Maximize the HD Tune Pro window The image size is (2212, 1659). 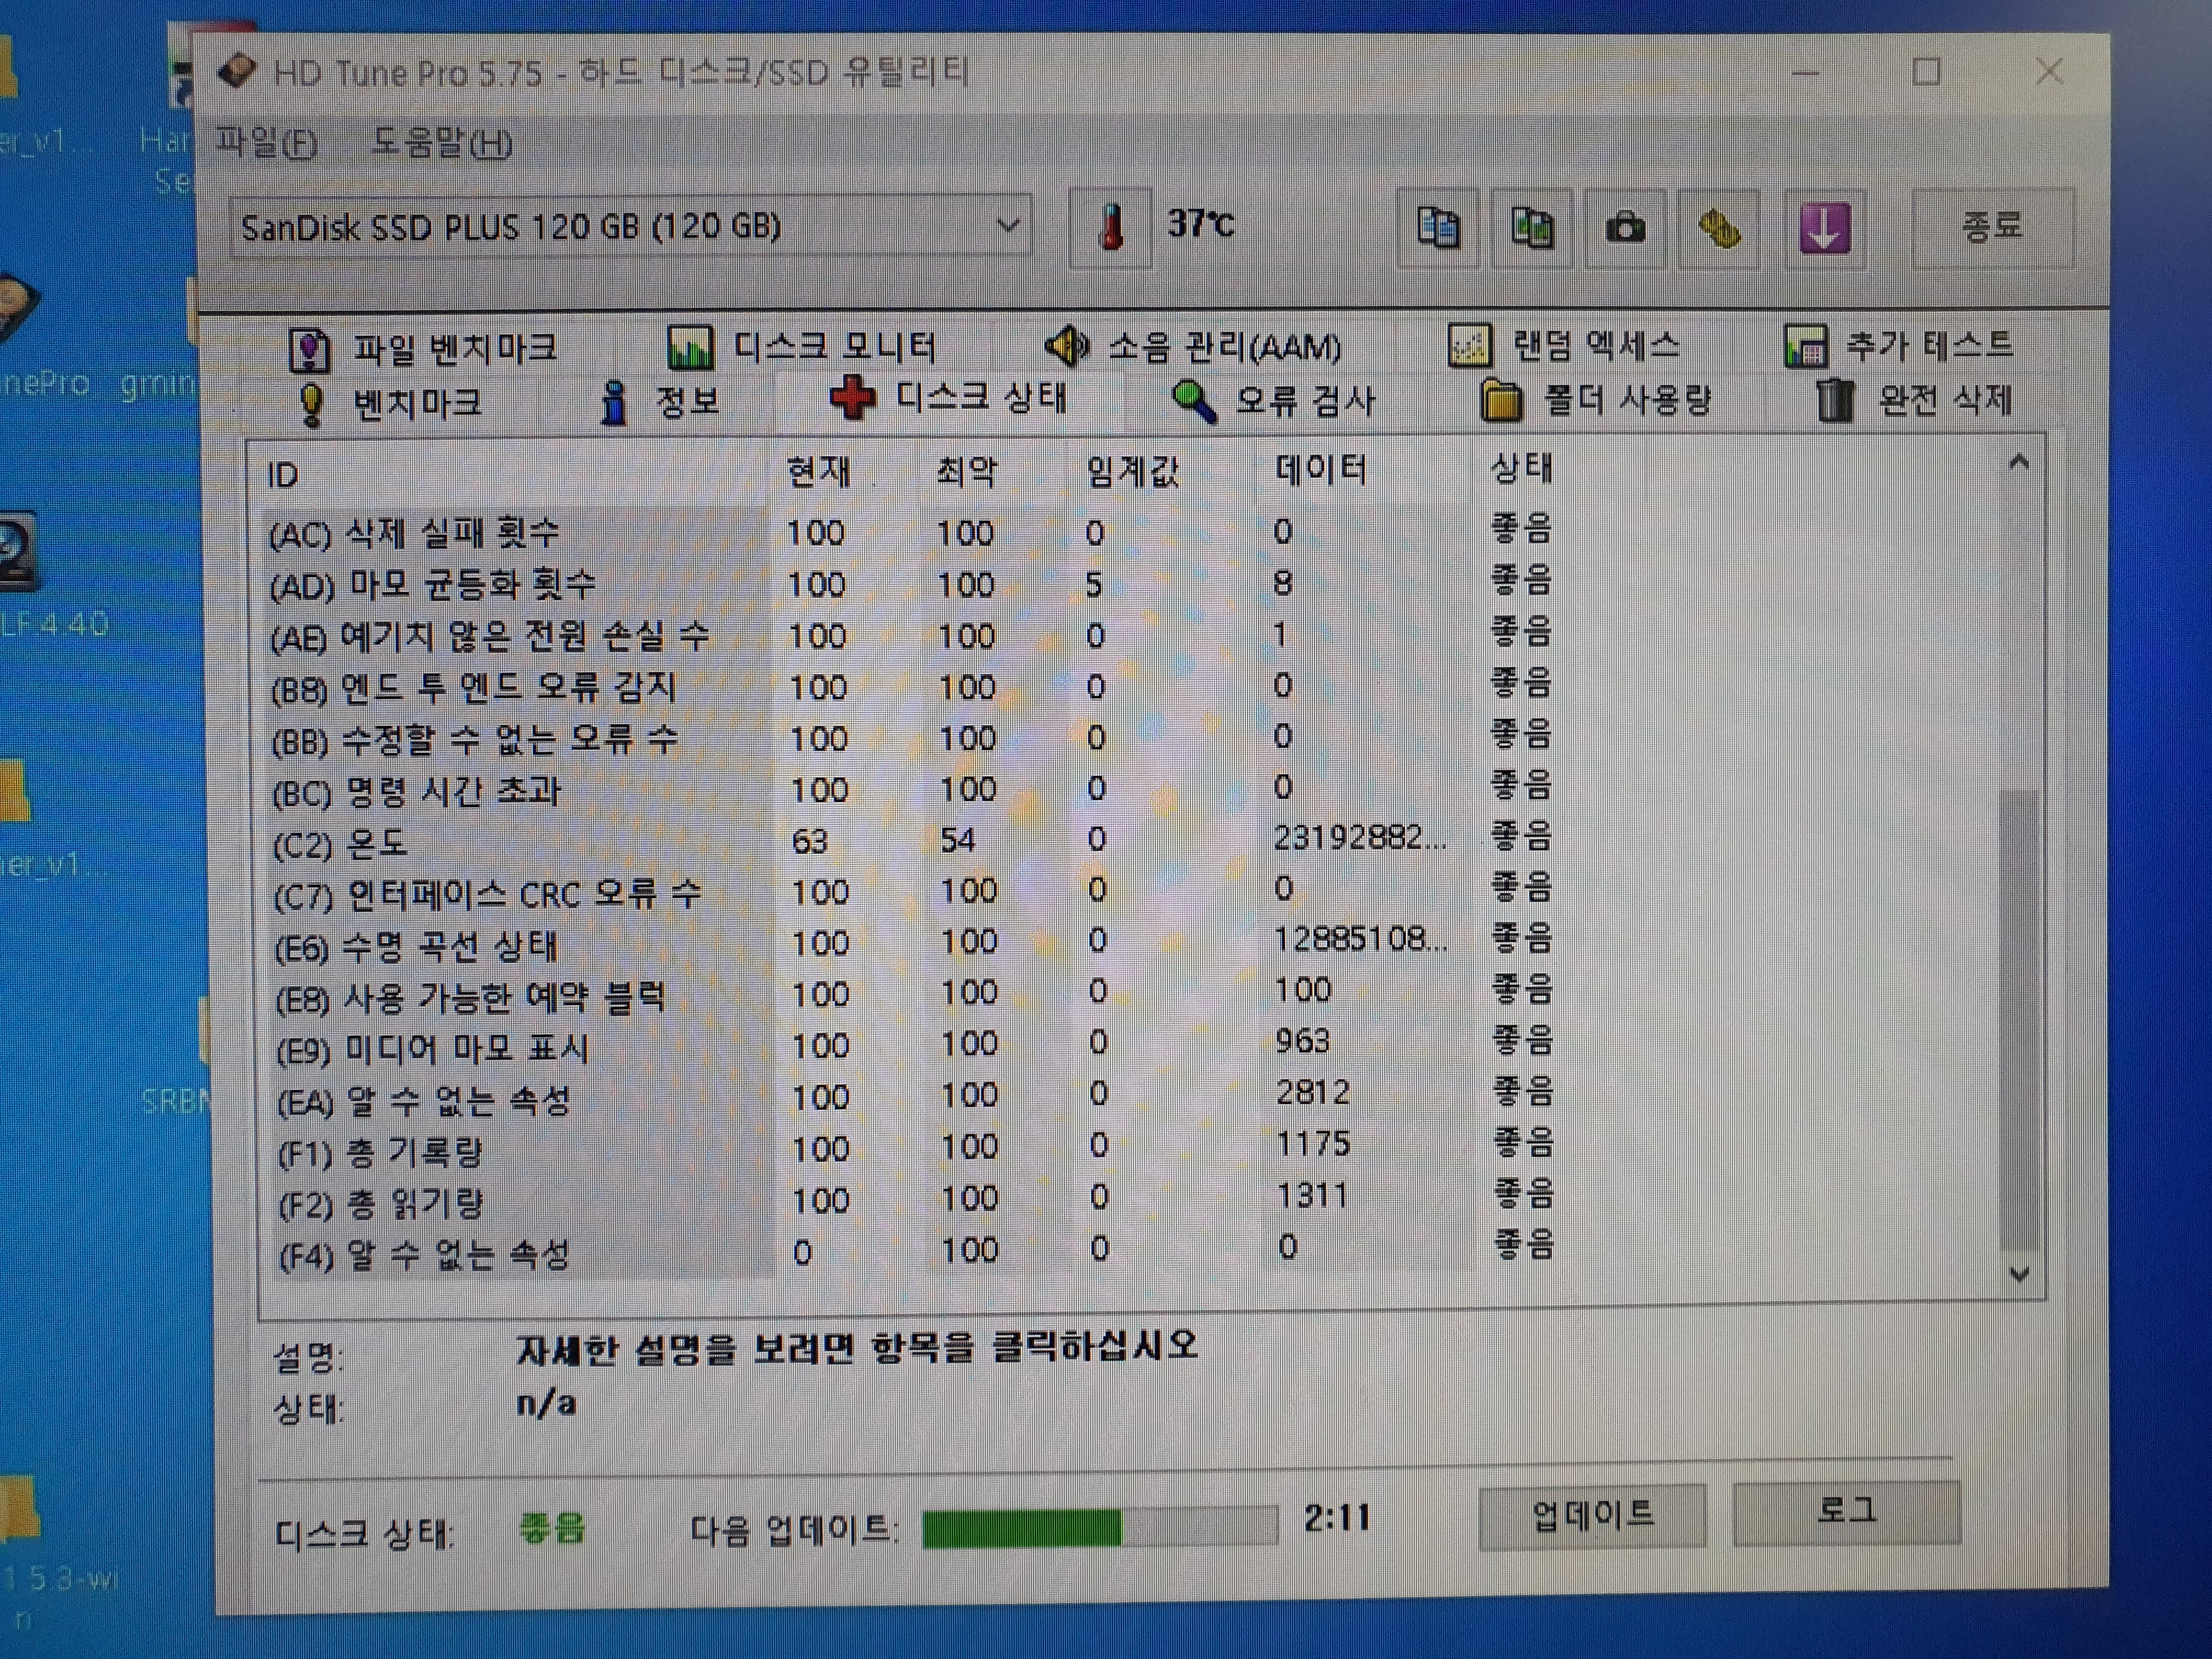1926,72
